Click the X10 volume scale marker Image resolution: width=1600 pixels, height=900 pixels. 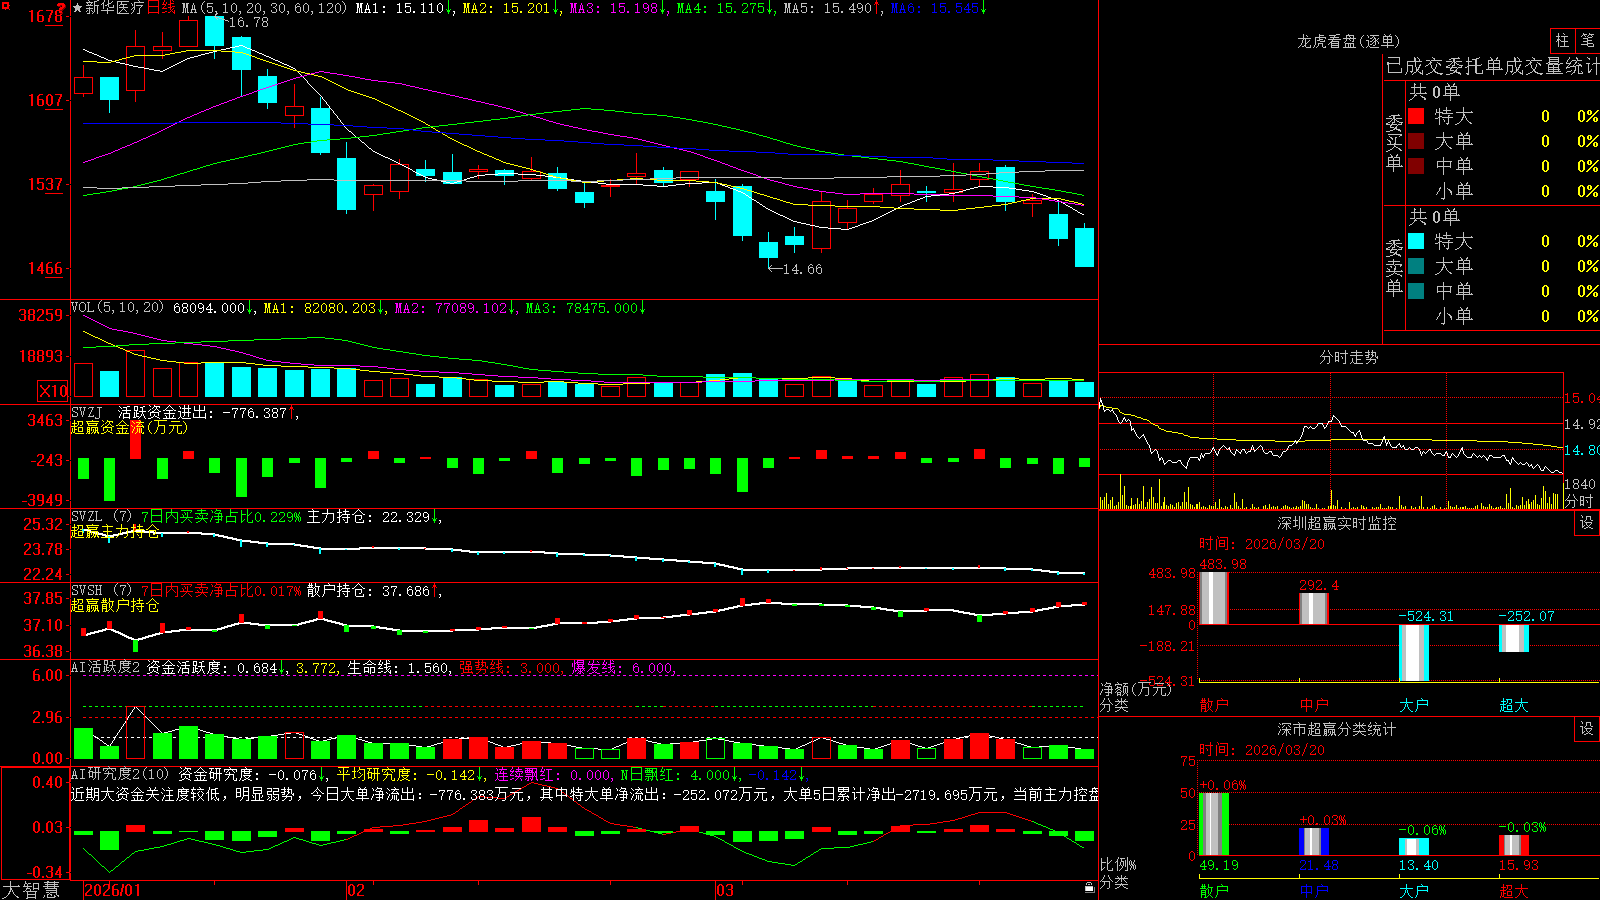(53, 391)
